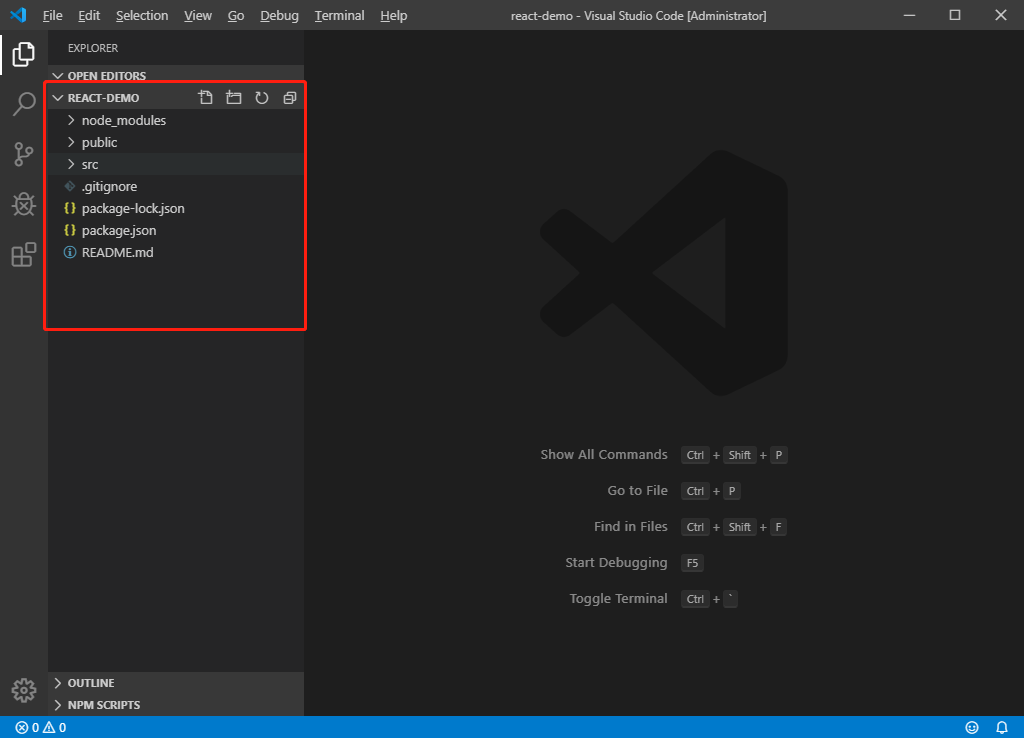The height and width of the screenshot is (738, 1024).
Task: Create a new file in REACT-DEMO
Action: 205,97
